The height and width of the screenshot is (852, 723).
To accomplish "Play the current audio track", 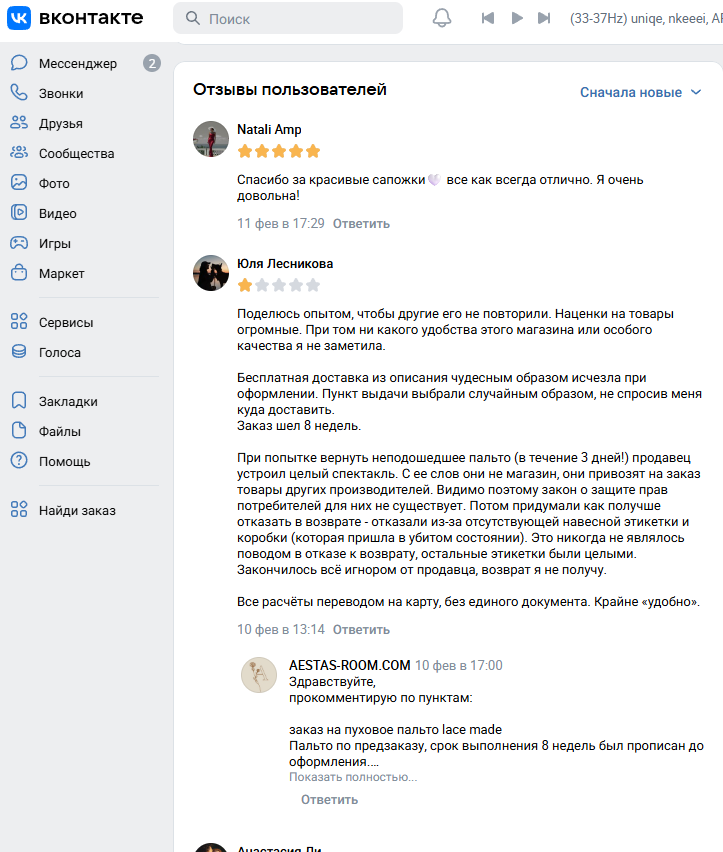I will pyautogui.click(x=517, y=18).
